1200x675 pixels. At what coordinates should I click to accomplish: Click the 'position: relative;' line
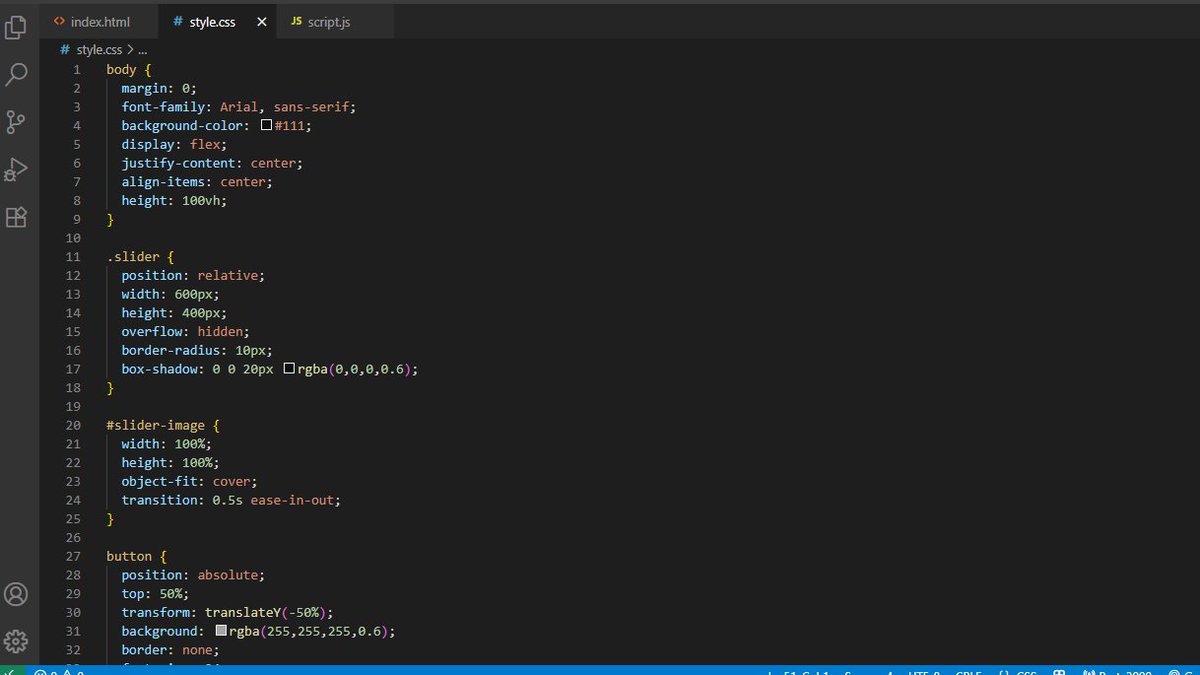point(194,275)
